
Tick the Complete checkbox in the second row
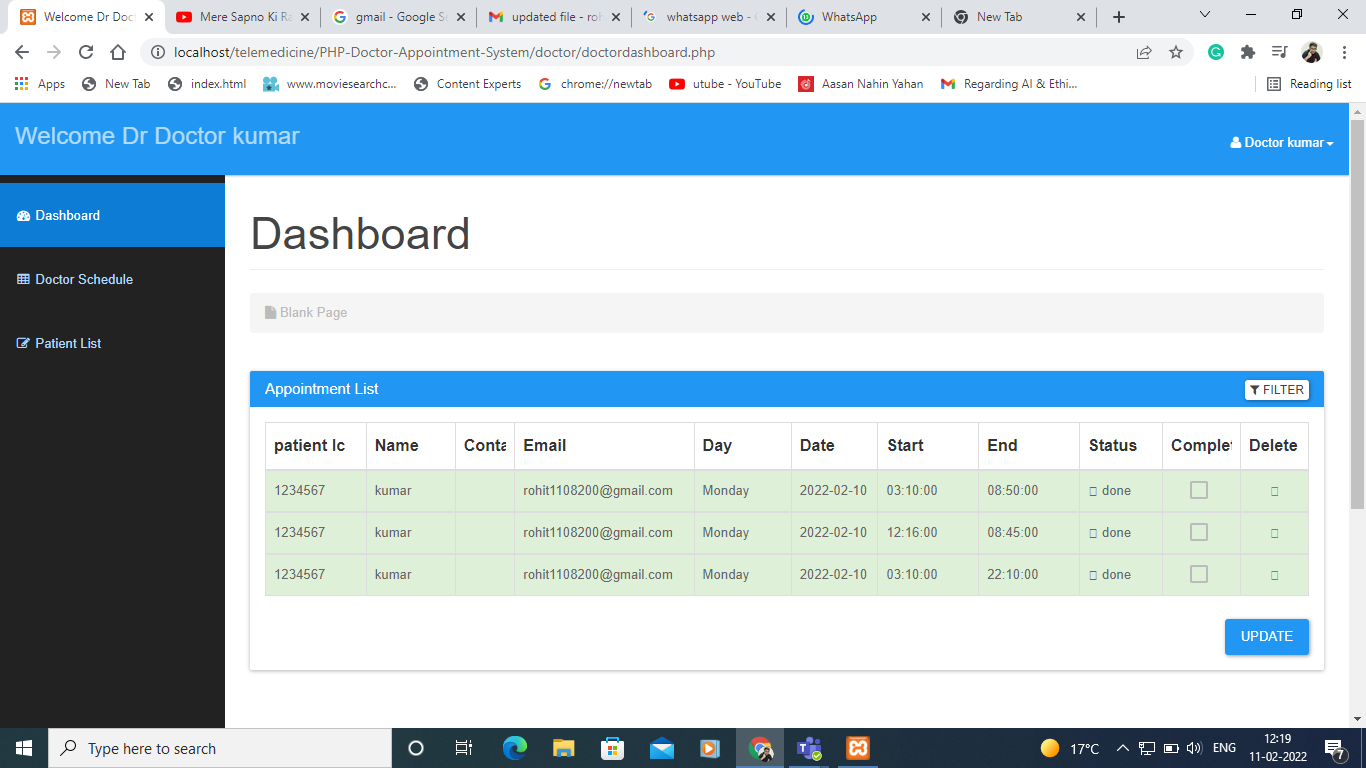1199,532
